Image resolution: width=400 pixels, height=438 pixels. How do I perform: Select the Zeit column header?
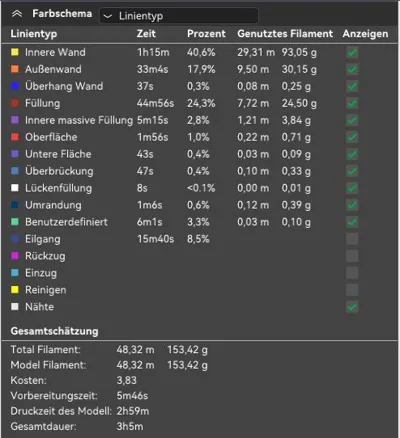click(x=146, y=34)
